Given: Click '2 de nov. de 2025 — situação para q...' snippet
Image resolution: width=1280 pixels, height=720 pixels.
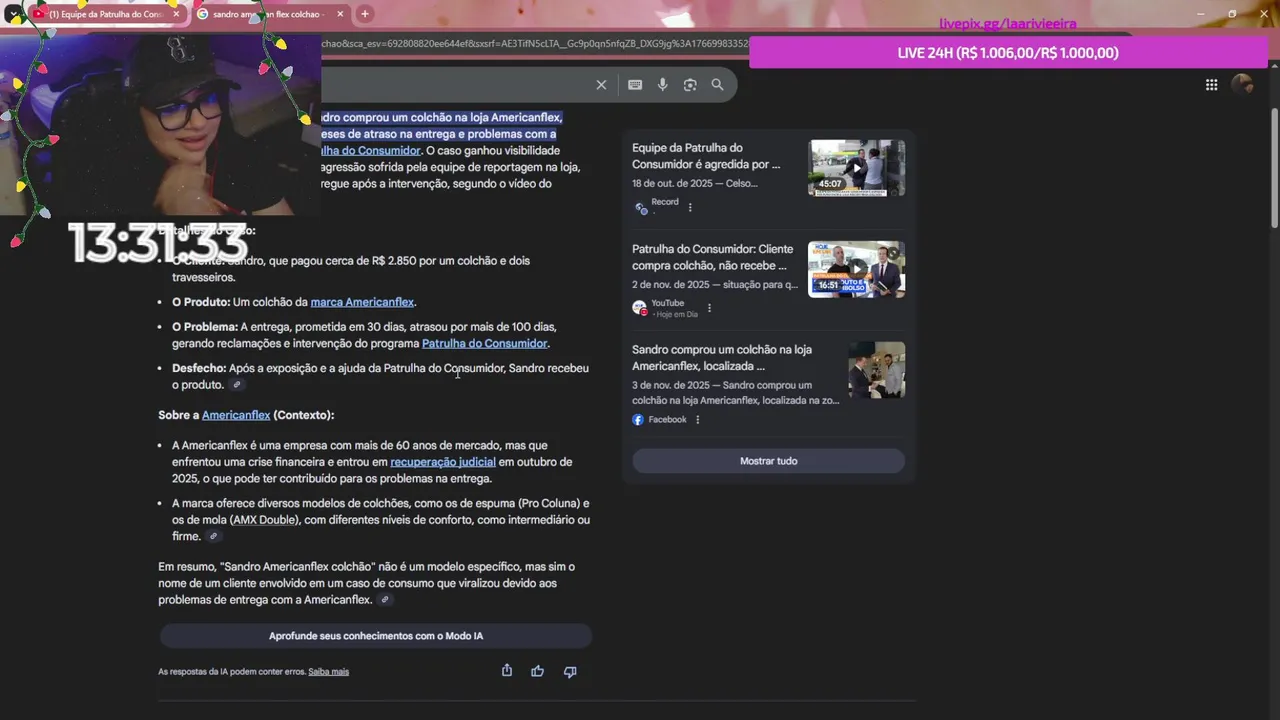Looking at the screenshot, I should [x=715, y=284].
